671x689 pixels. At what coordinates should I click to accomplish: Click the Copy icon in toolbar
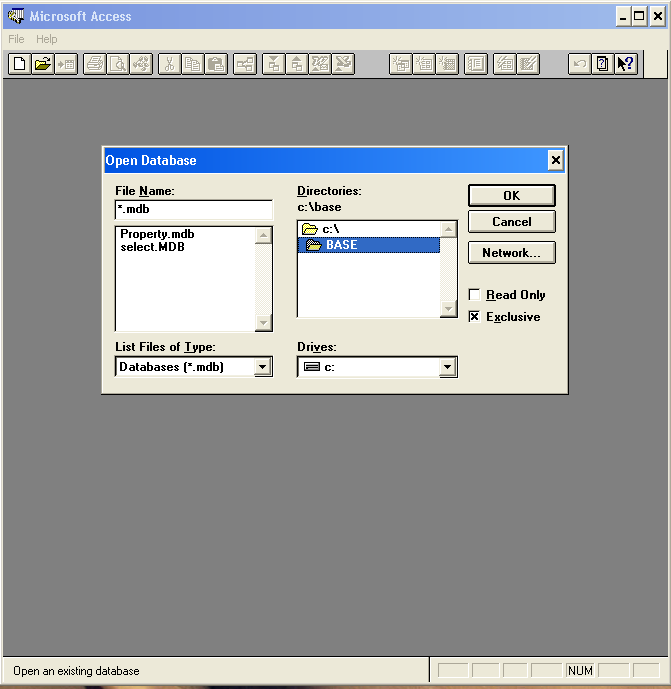pos(193,64)
